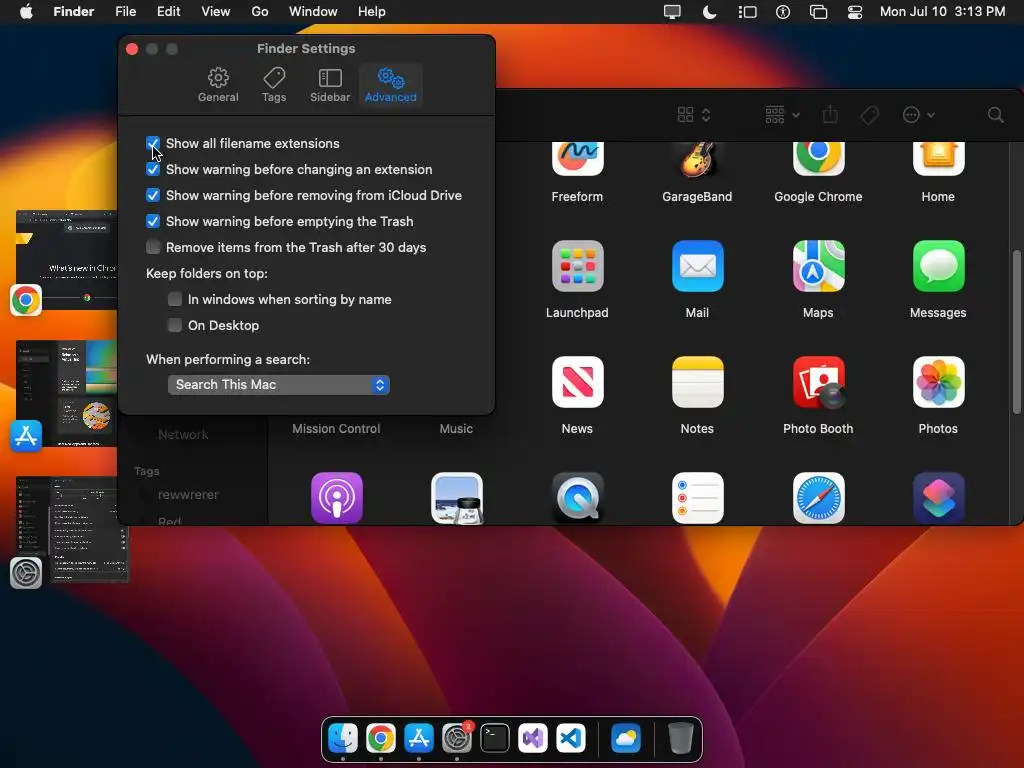Open Finder from the Dock
The height and width of the screenshot is (768, 1024).
click(x=343, y=738)
